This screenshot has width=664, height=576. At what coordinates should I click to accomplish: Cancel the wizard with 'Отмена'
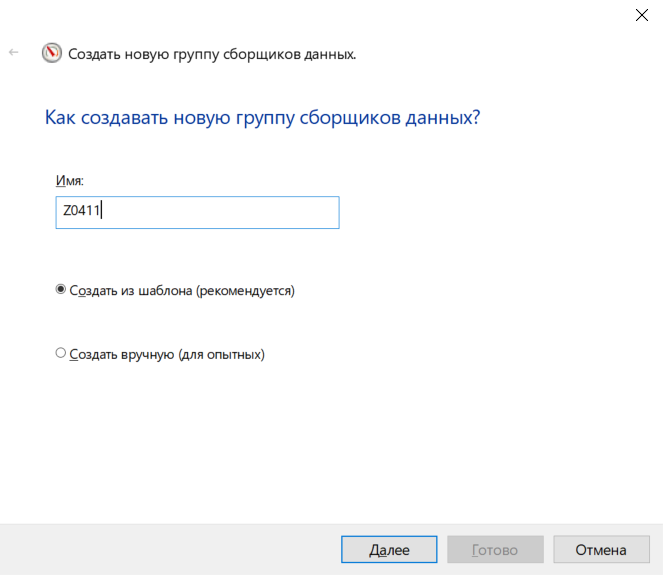pyautogui.click(x=601, y=549)
